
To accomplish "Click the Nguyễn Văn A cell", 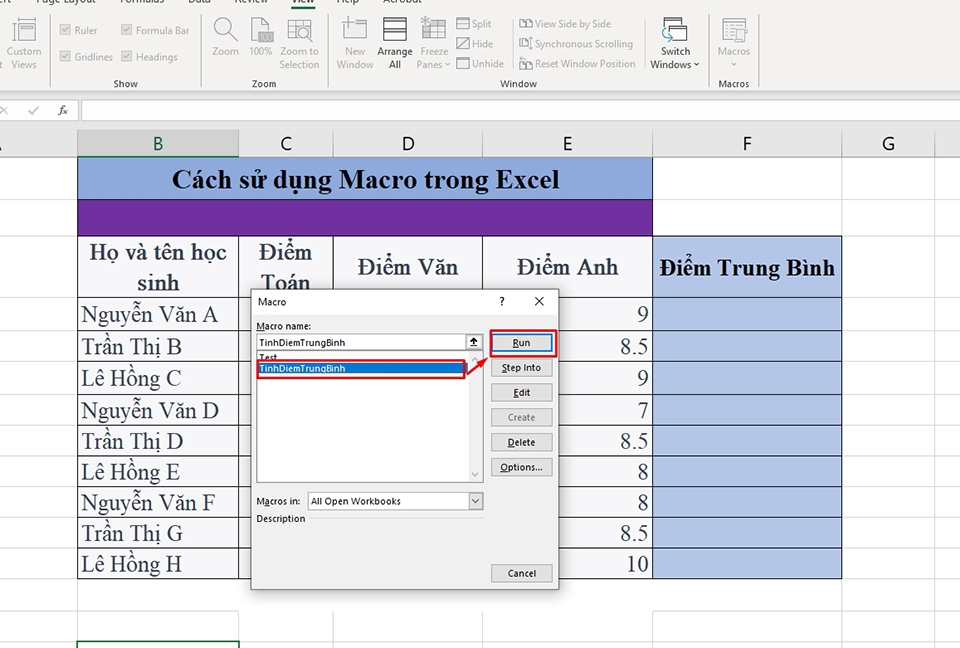I will tap(158, 314).
